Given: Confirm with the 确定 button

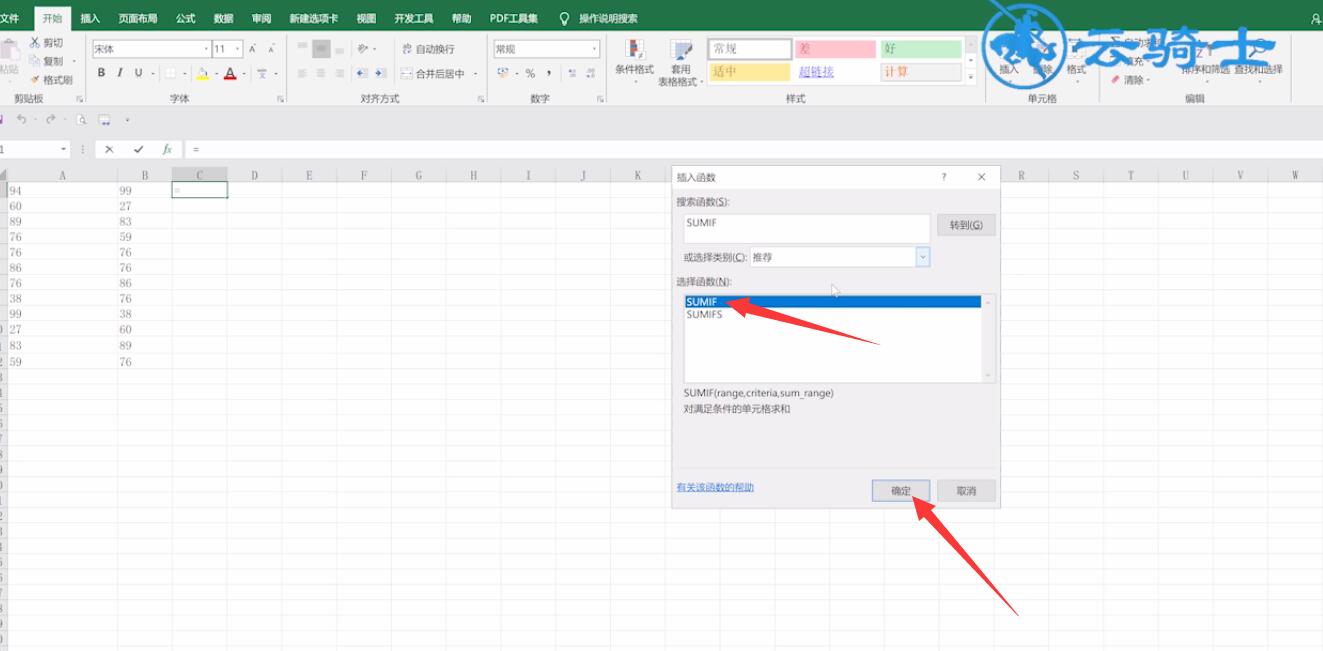Looking at the screenshot, I should coord(901,491).
